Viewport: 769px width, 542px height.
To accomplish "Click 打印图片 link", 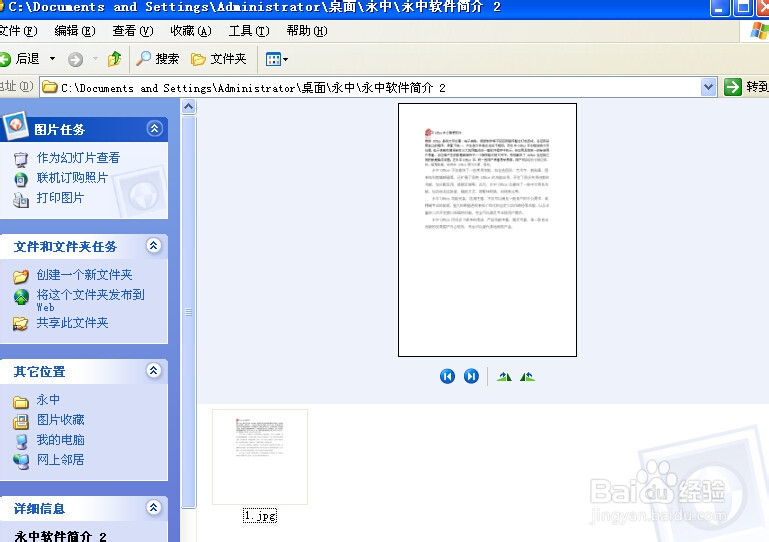I will tap(60, 198).
